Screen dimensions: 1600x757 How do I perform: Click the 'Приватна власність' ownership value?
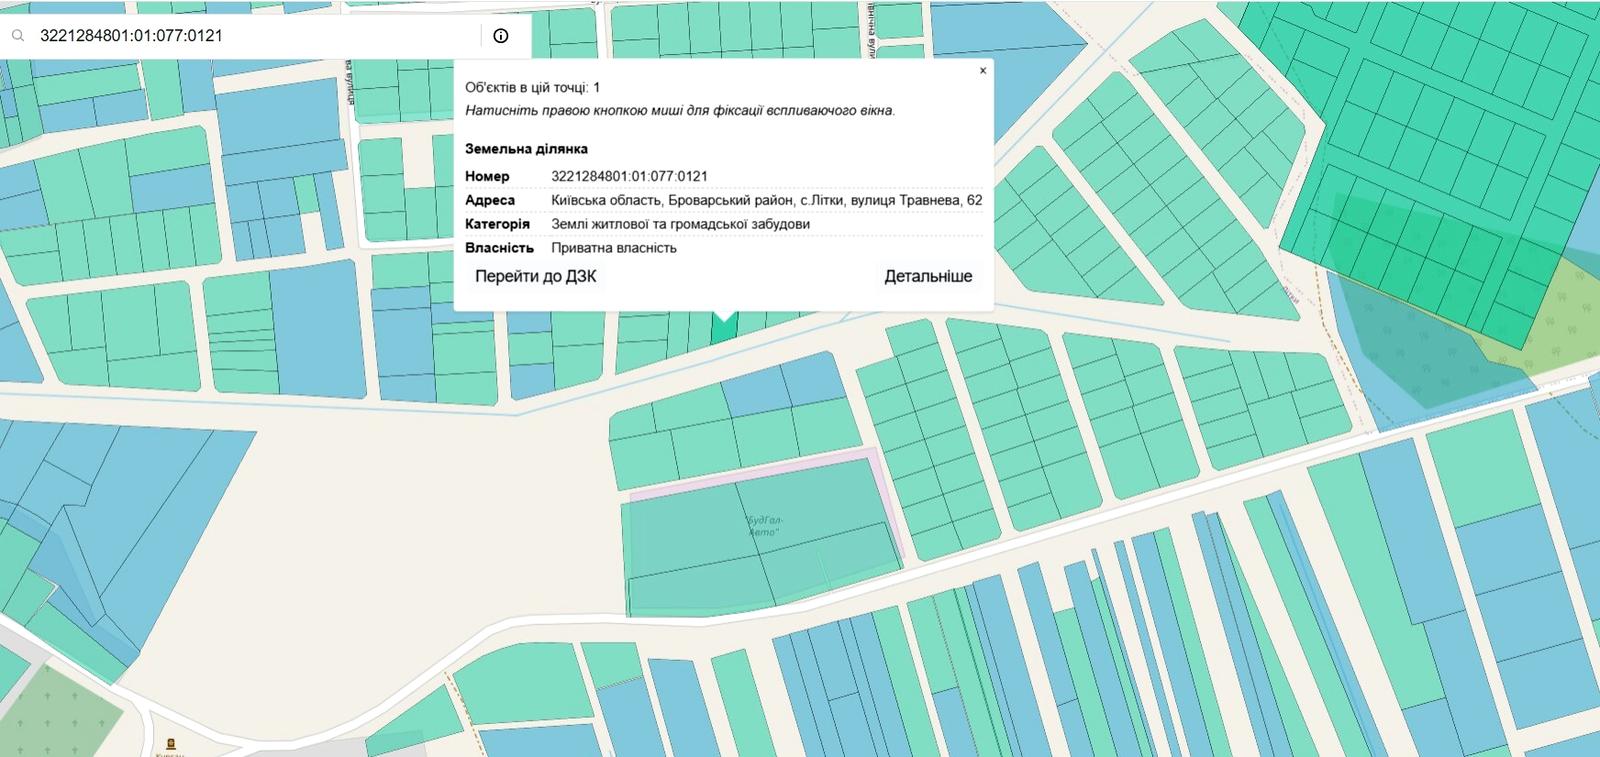[614, 249]
